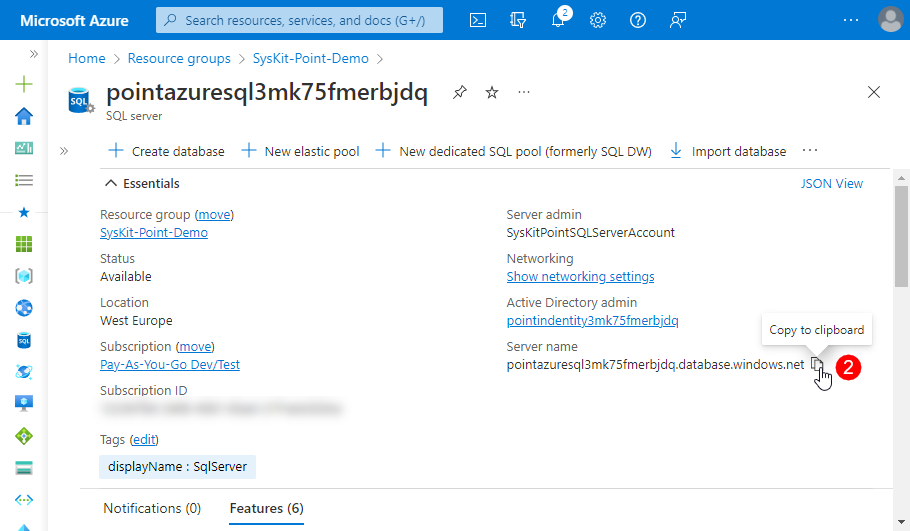Screen dimensions: 910x531
Task: Click edit link next to Tags
Action: 144,439
